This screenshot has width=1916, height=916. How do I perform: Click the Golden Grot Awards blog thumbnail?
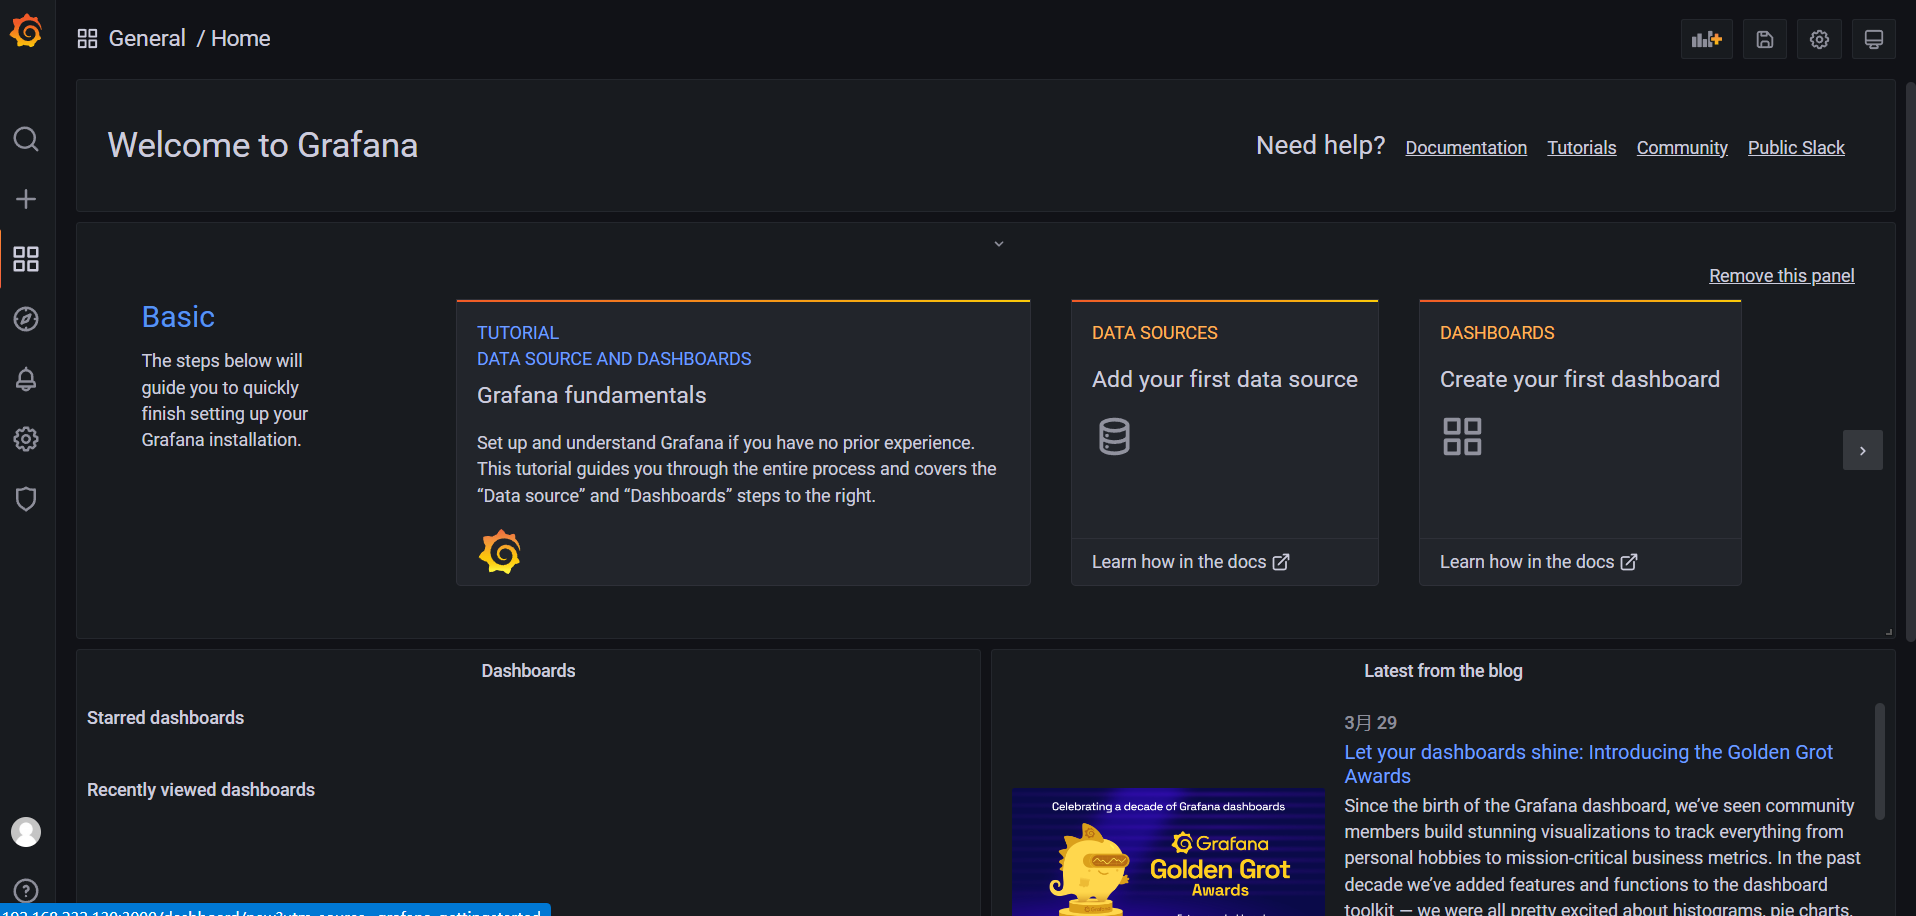coord(1168,851)
